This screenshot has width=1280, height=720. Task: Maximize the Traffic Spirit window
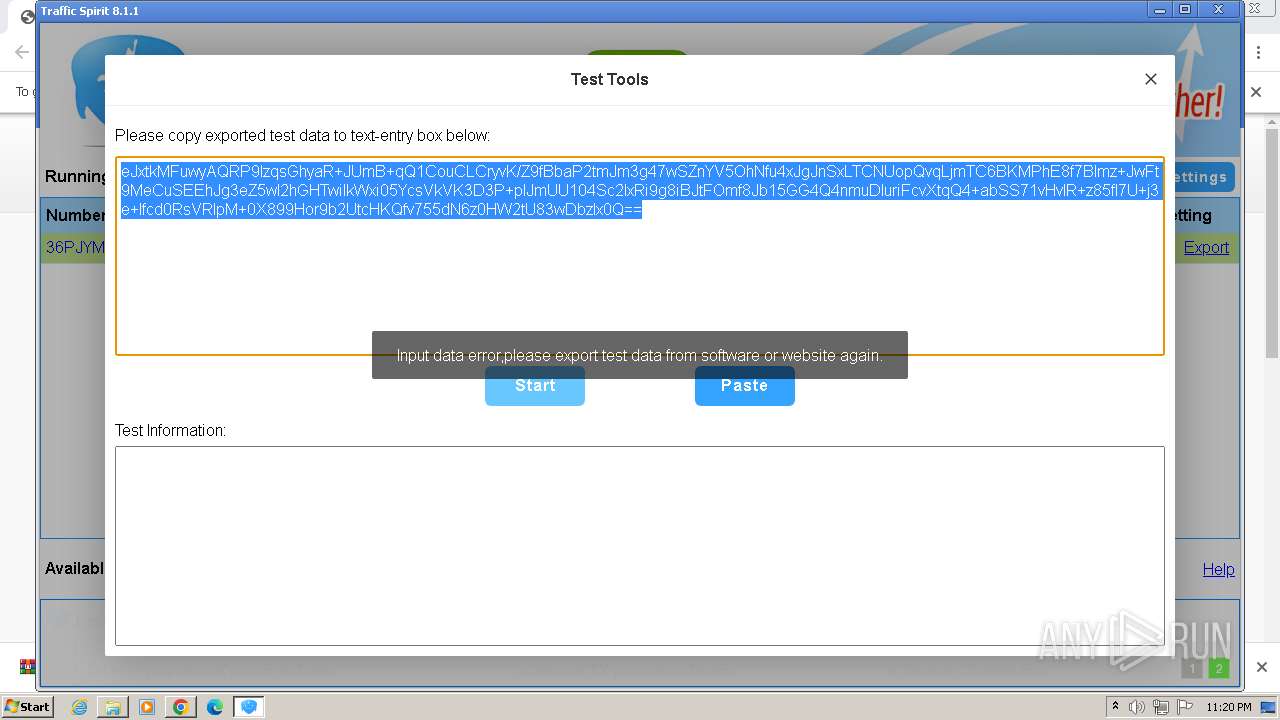click(x=1185, y=10)
